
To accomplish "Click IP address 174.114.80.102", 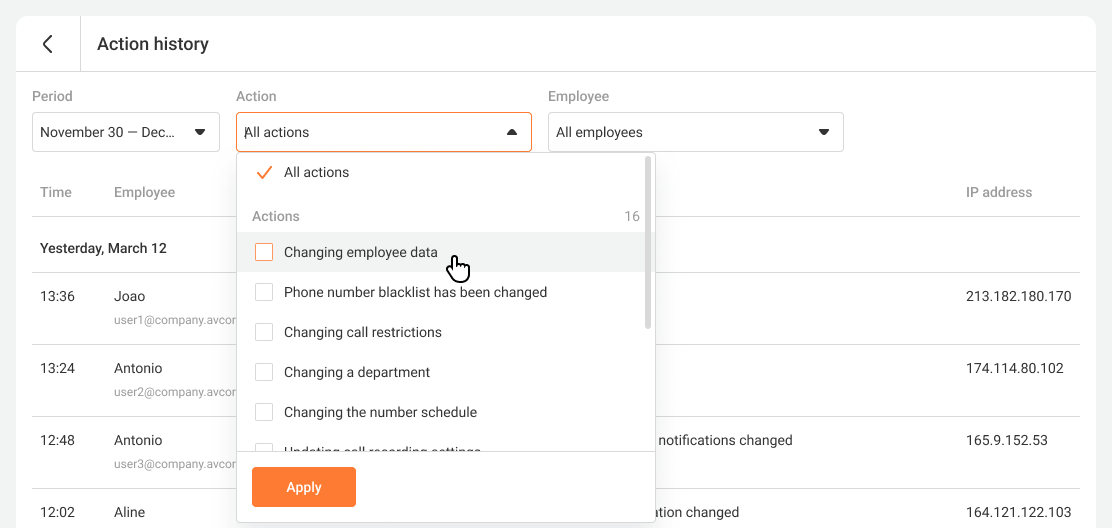I will click(1015, 368).
